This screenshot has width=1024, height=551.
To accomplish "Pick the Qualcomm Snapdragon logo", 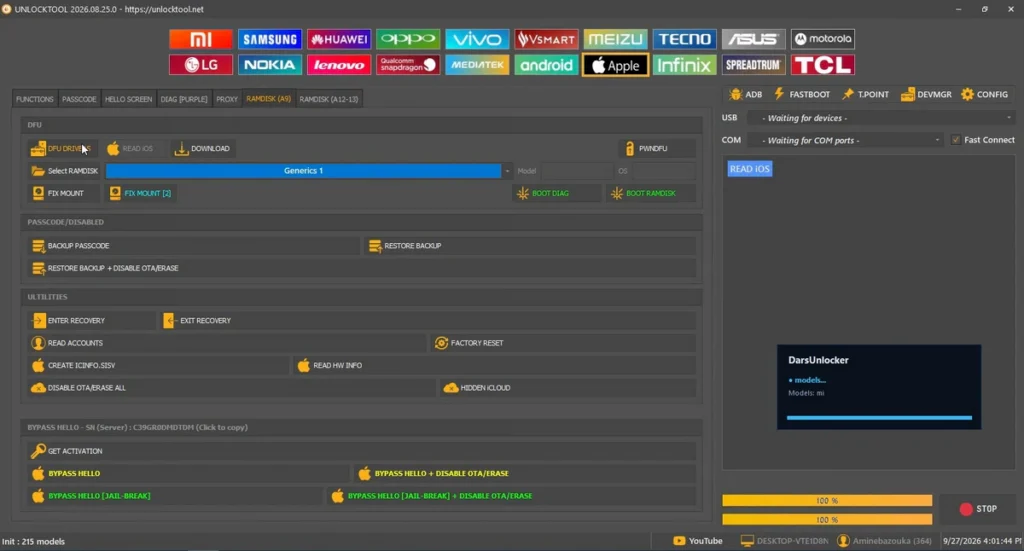I will (408, 65).
